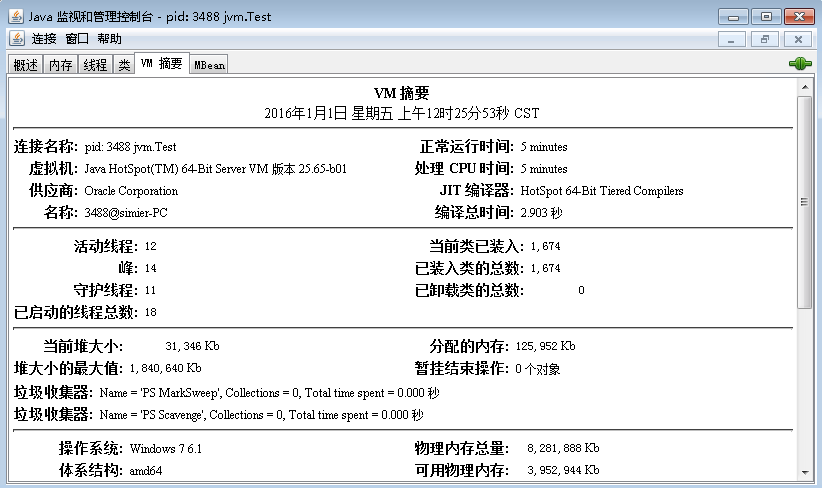Click the 正常运行时间 value 5 minutes

pos(544,147)
